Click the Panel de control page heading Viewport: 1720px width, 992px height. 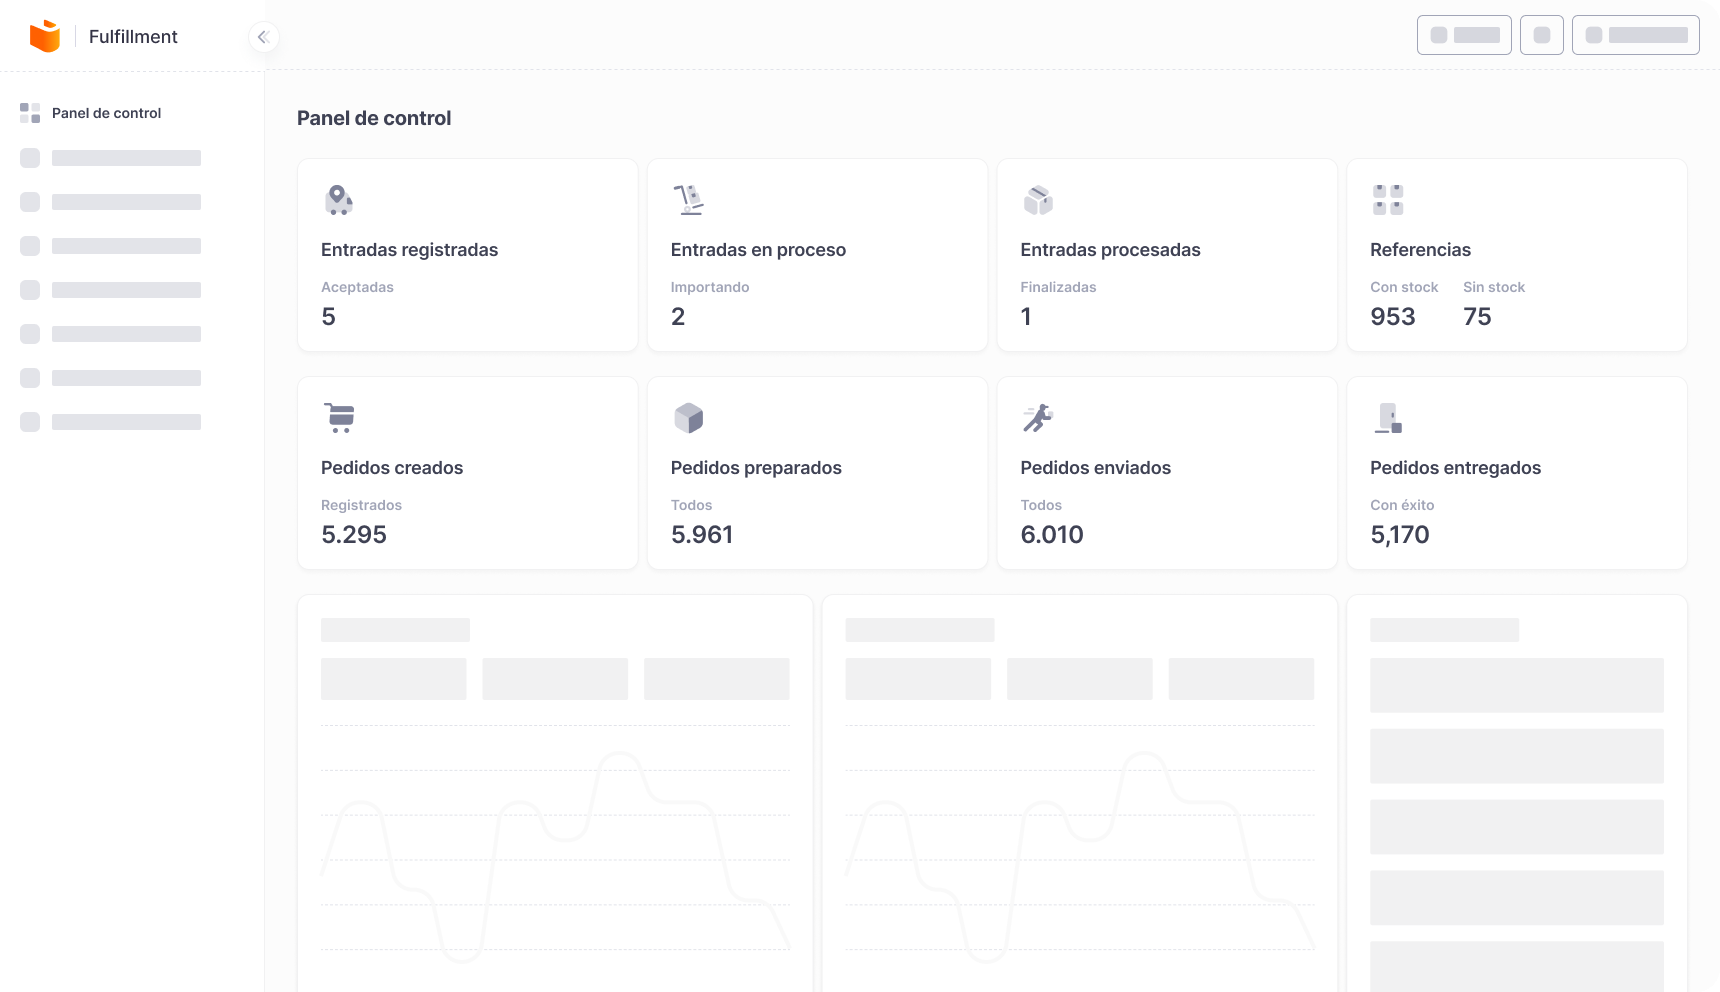pyautogui.click(x=374, y=118)
